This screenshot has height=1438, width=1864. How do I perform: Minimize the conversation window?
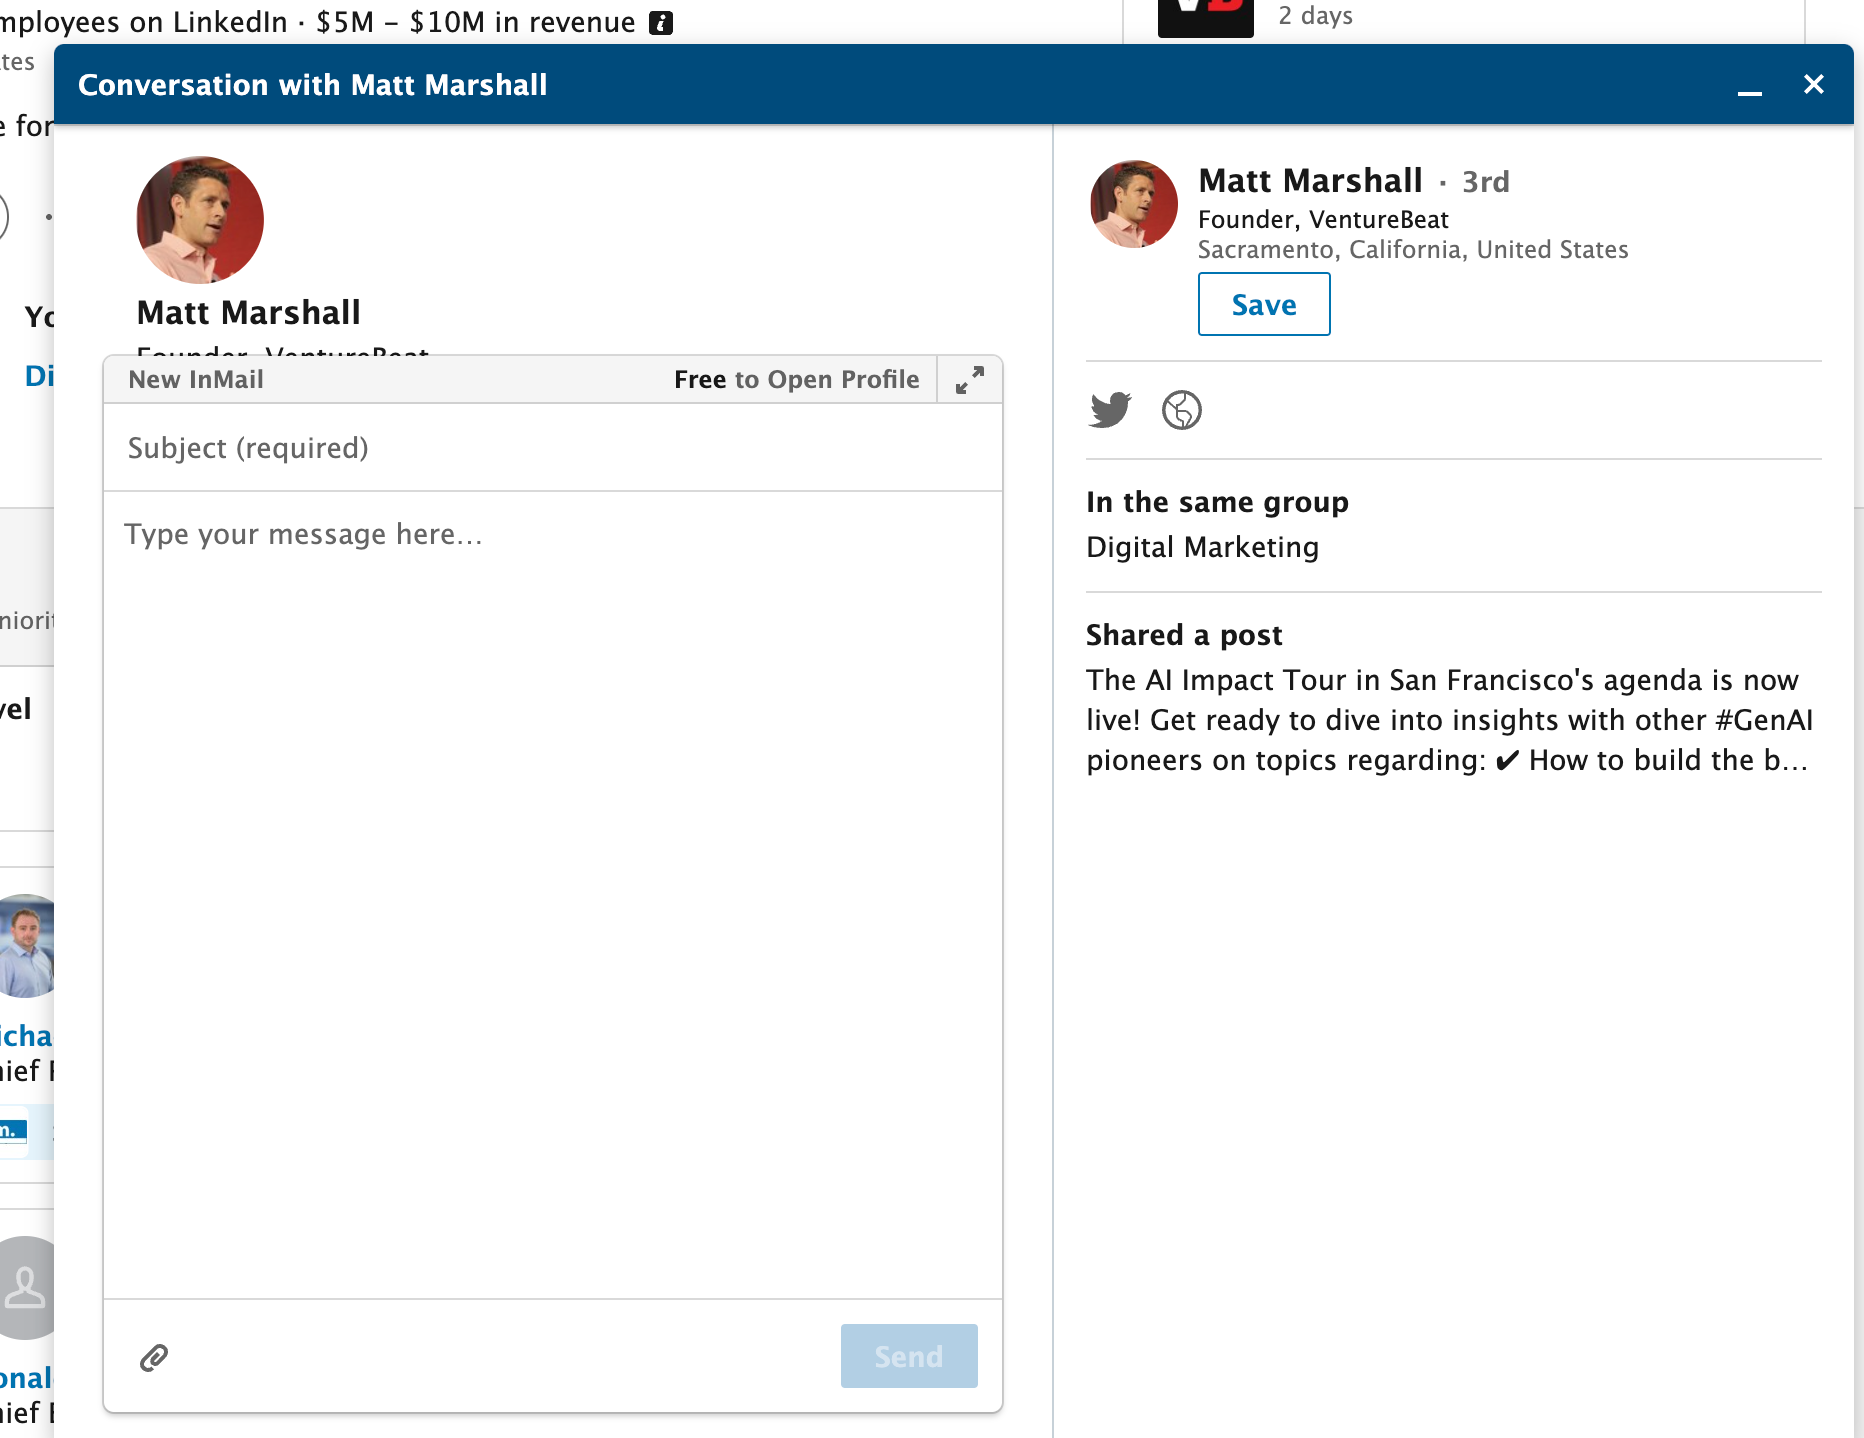click(x=1749, y=86)
